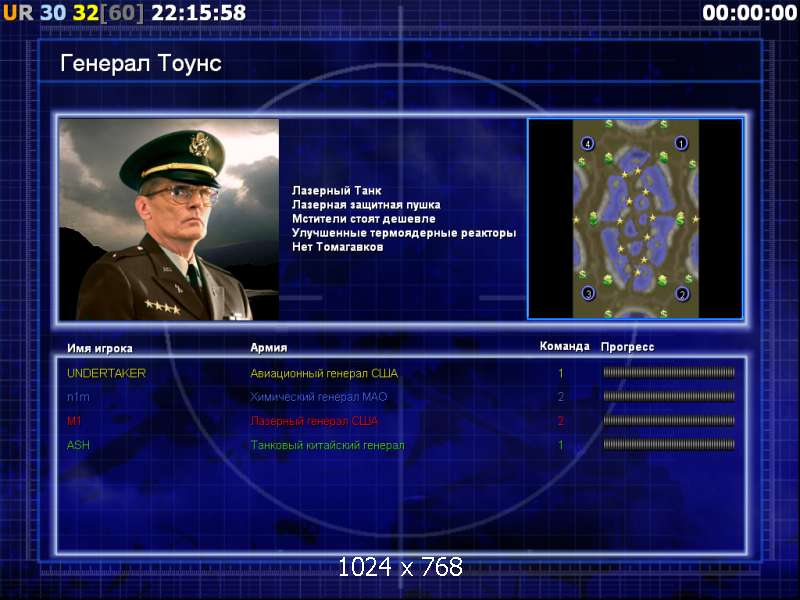Click "Авиационный генерал США" army entry
The width and height of the screenshot is (800, 600).
(324, 373)
